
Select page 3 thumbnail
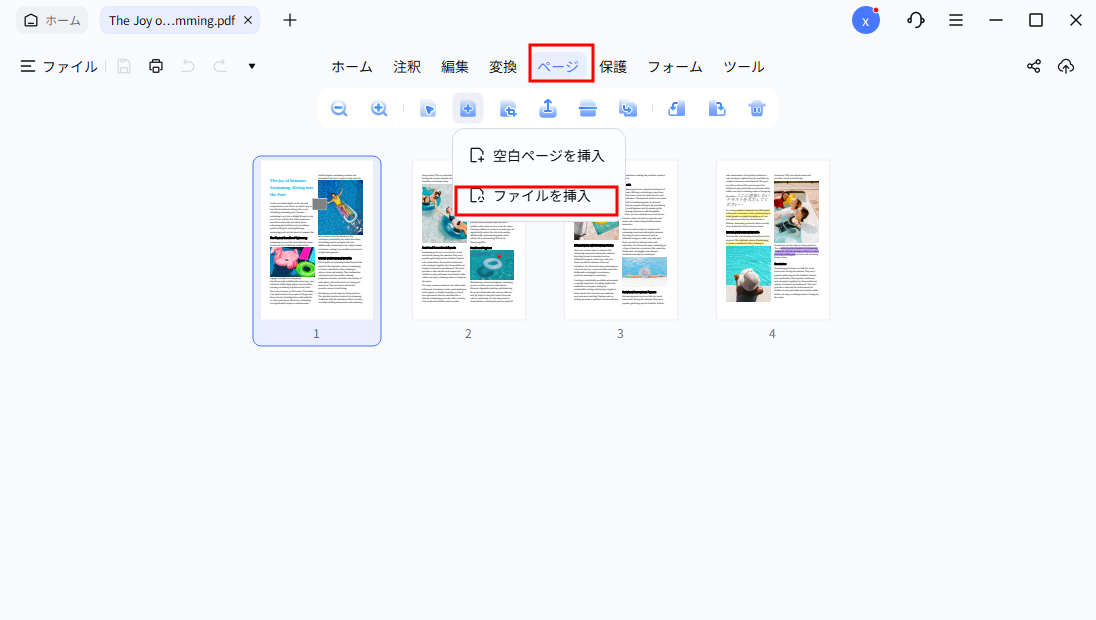[x=620, y=240]
